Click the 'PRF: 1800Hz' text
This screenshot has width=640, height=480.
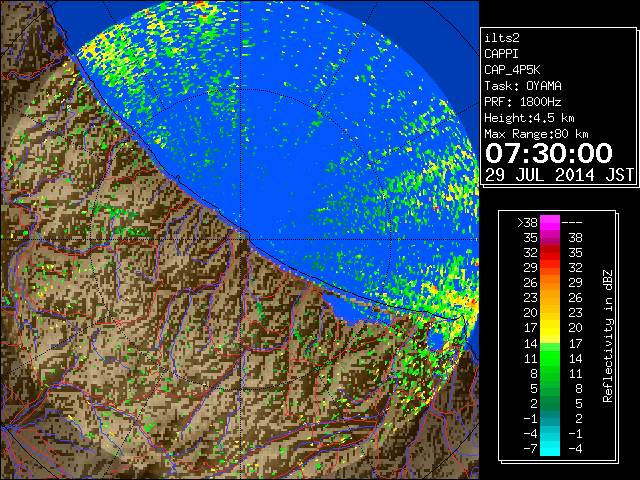(x=523, y=102)
